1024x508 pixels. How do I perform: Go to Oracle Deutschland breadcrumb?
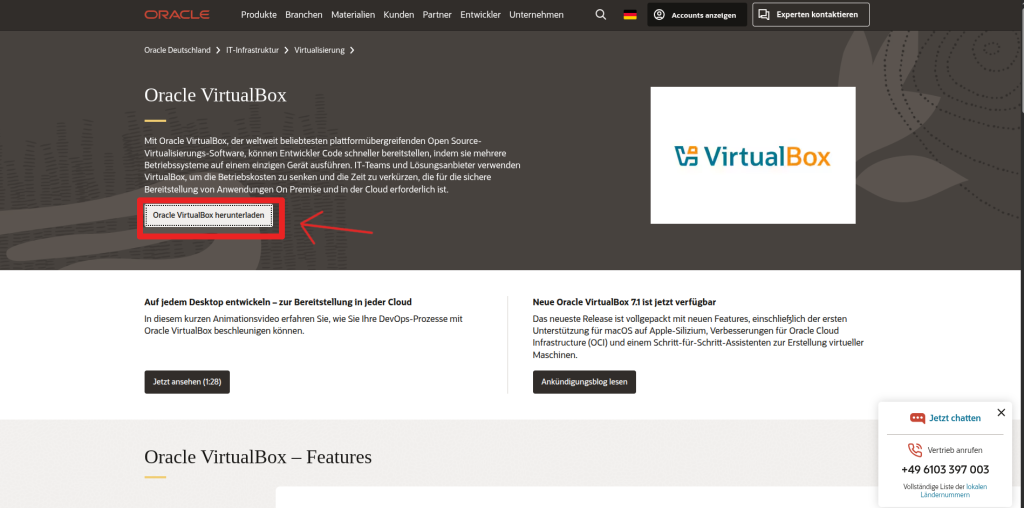tap(178, 50)
